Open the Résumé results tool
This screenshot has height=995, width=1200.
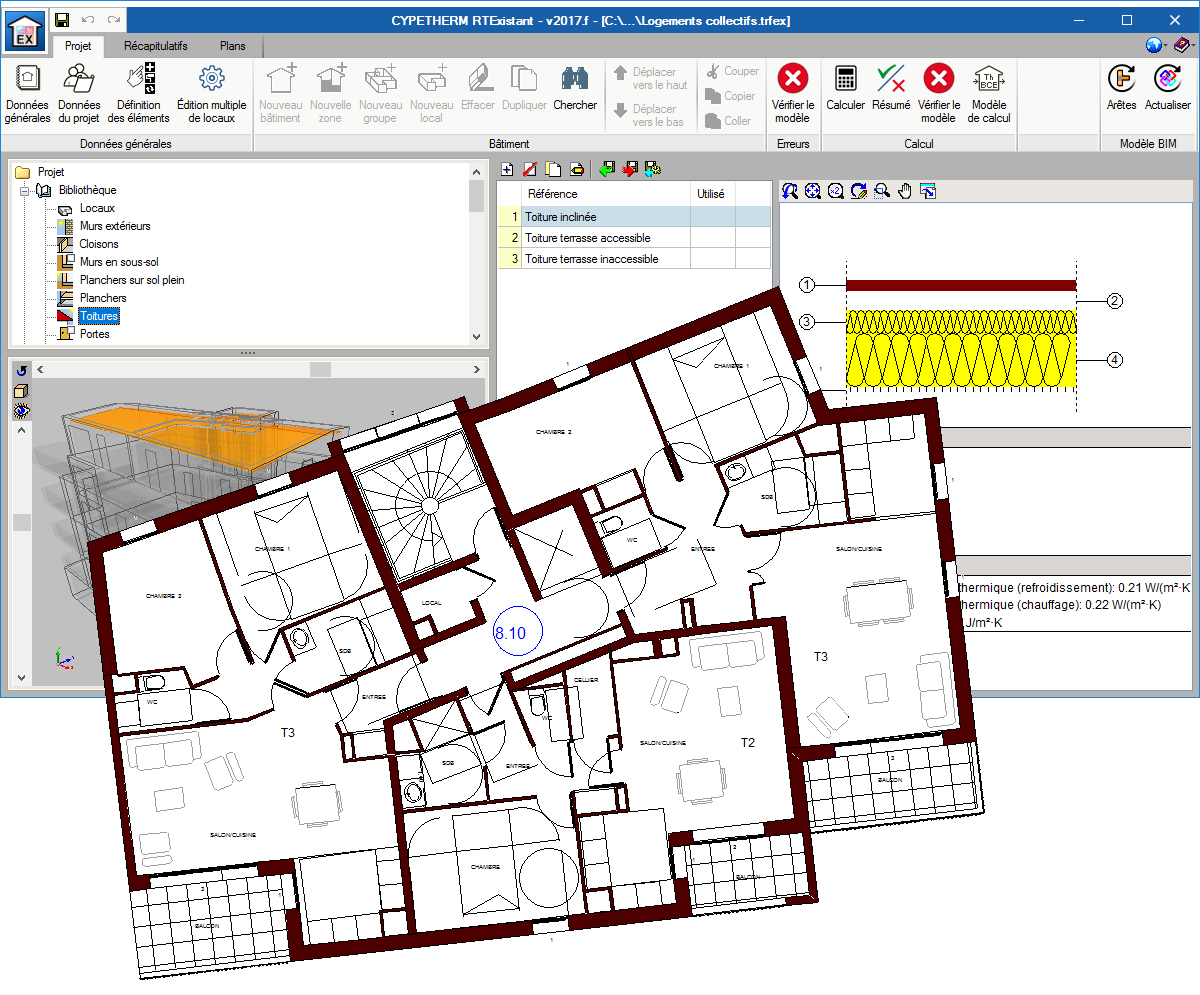pyautogui.click(x=891, y=88)
